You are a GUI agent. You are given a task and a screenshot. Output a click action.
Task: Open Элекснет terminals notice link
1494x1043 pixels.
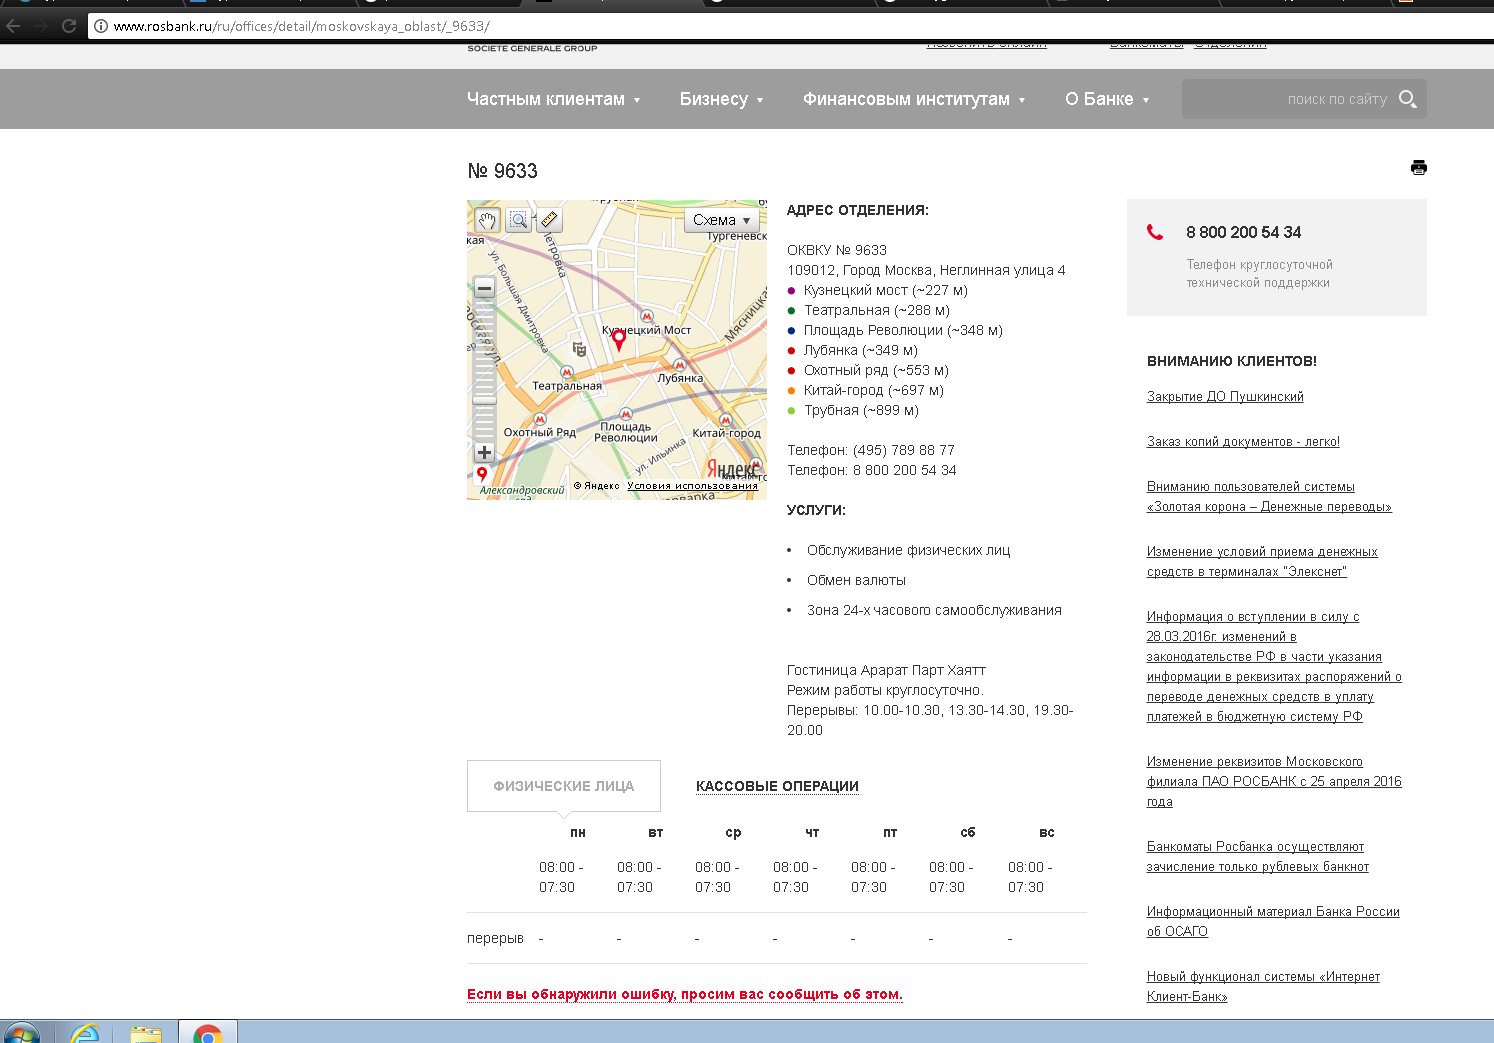(1262, 562)
